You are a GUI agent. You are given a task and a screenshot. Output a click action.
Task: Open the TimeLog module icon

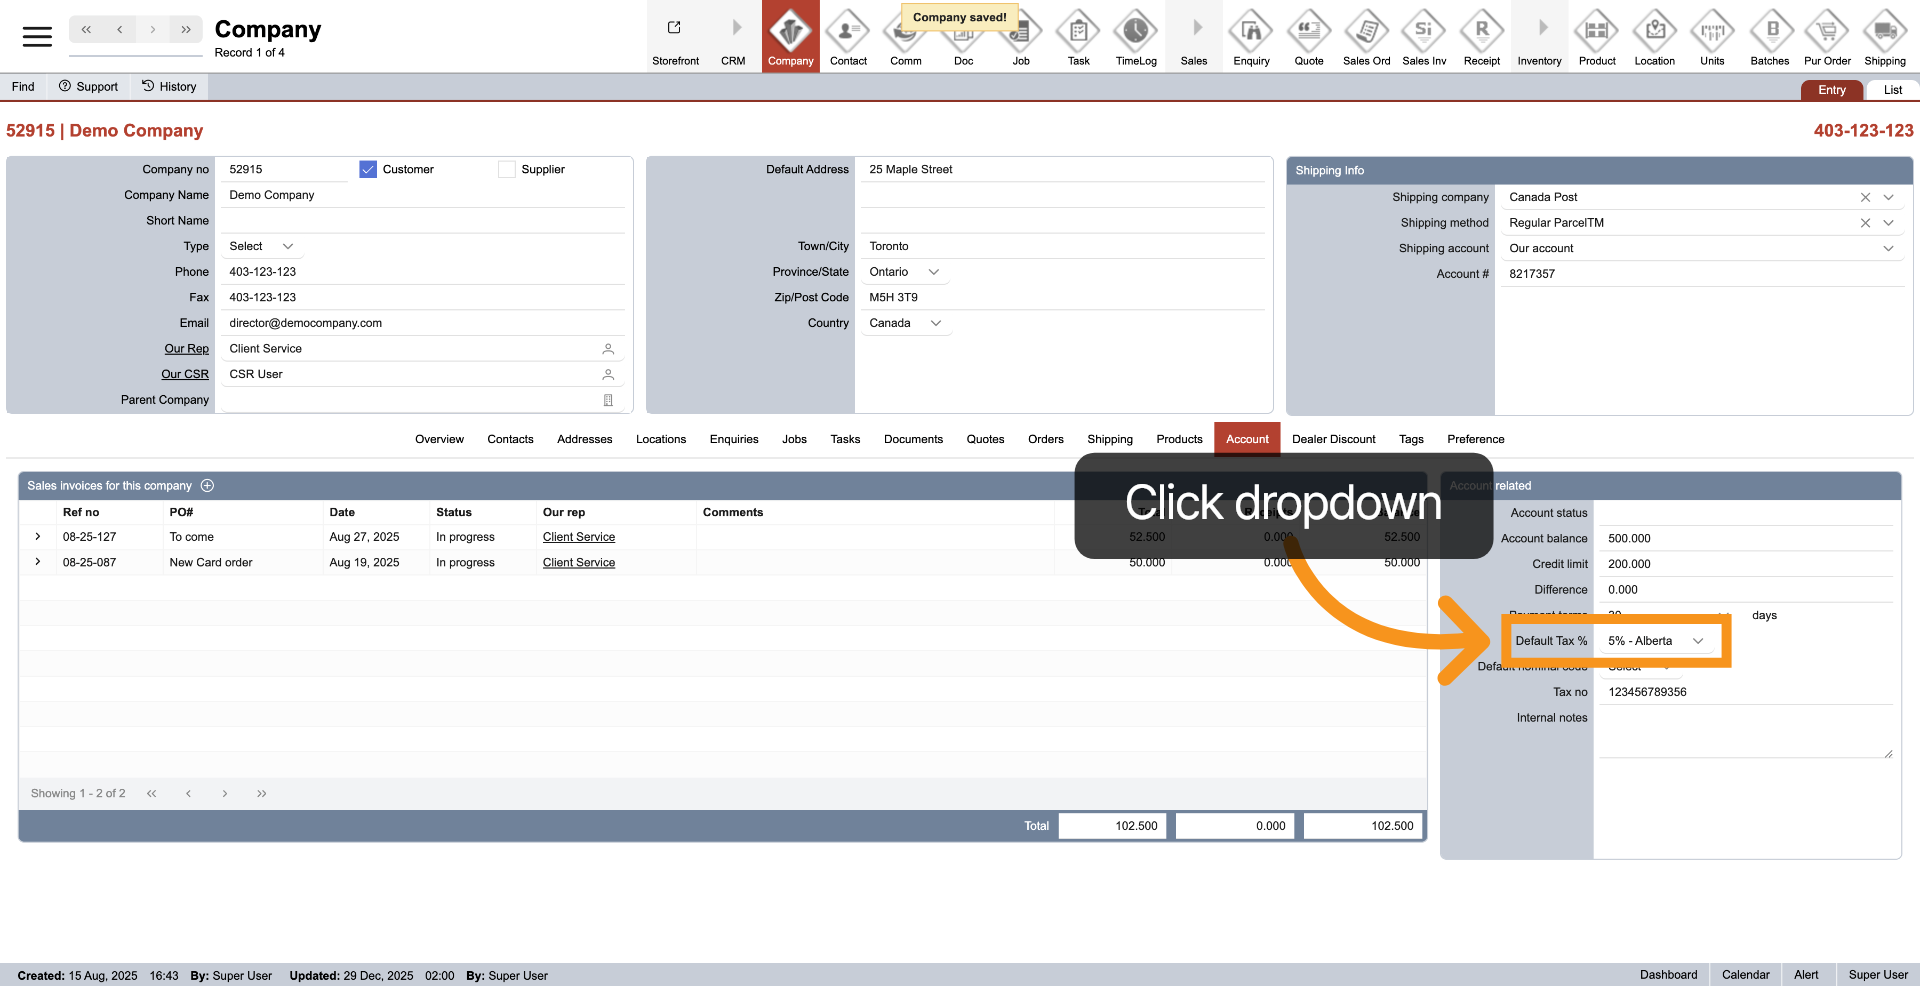click(x=1136, y=37)
